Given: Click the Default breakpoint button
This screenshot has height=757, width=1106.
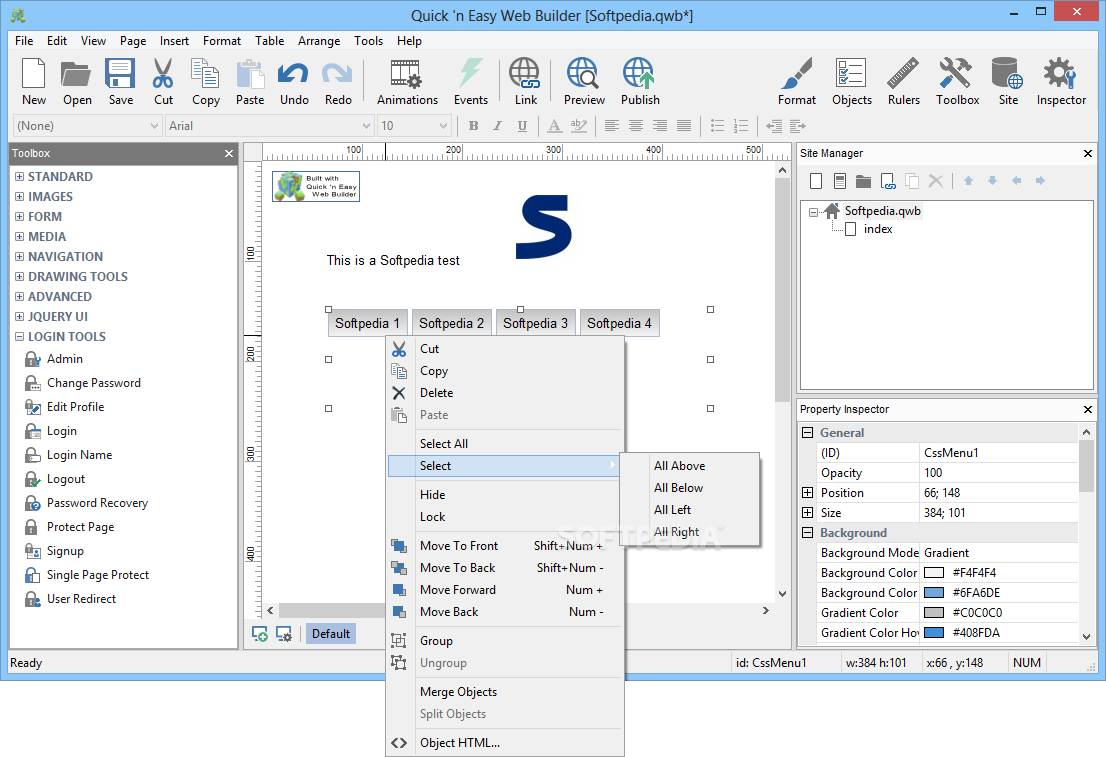Looking at the screenshot, I should (331, 634).
